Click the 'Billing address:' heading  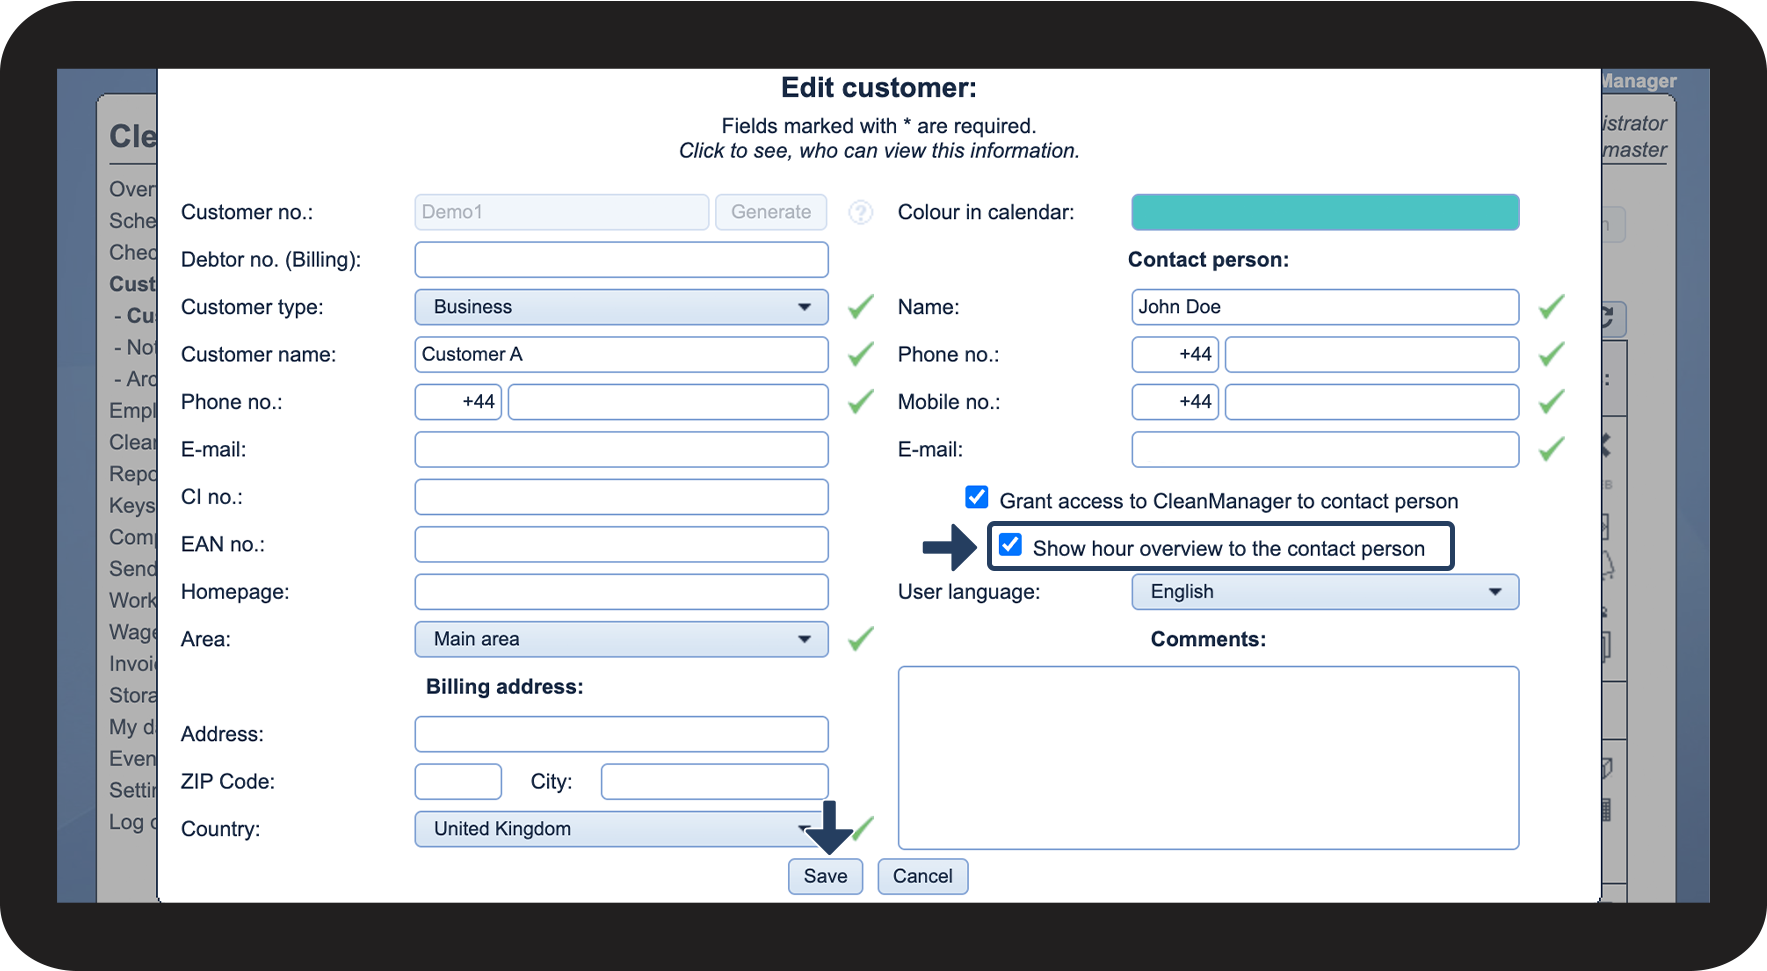click(x=504, y=687)
